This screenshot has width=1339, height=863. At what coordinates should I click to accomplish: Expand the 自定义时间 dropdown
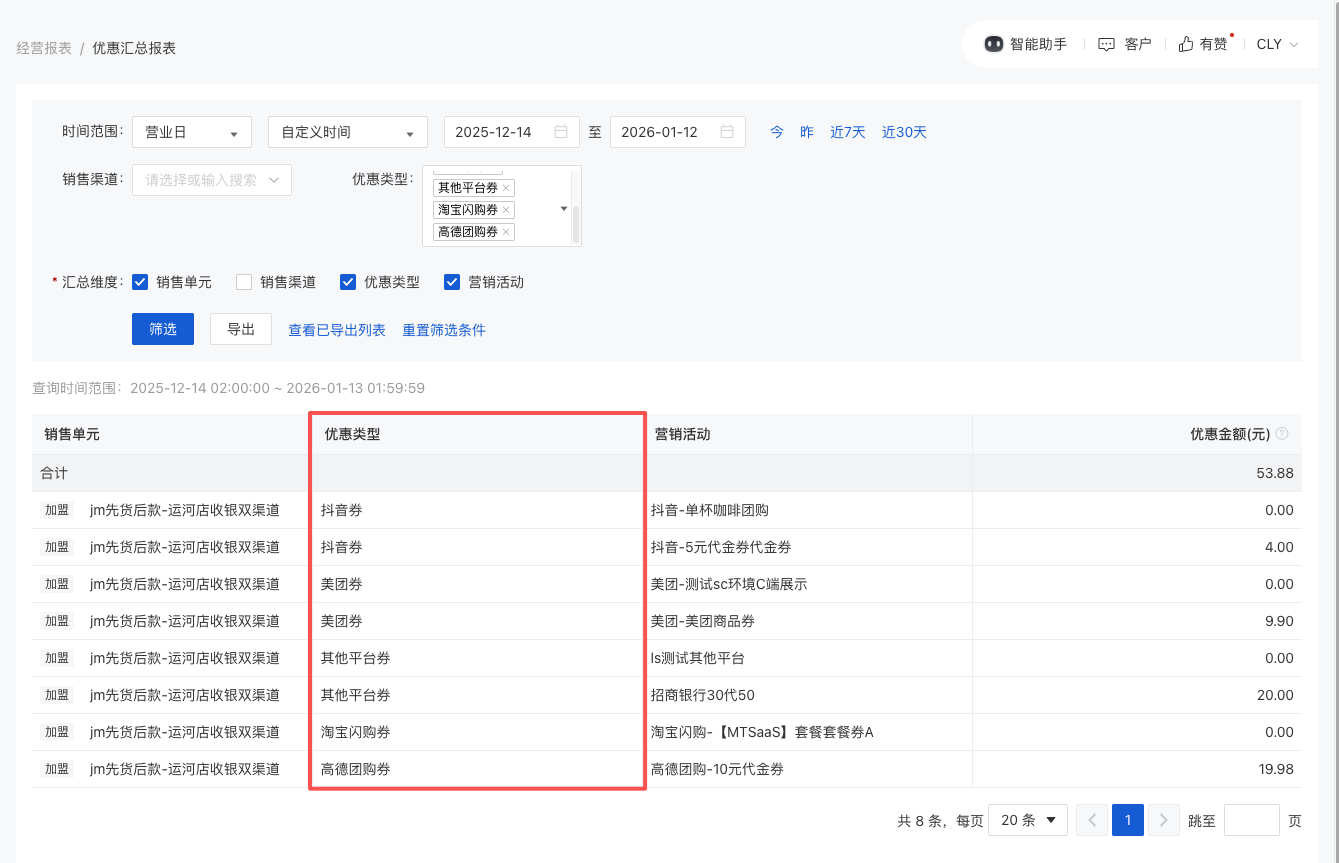[x=347, y=133]
